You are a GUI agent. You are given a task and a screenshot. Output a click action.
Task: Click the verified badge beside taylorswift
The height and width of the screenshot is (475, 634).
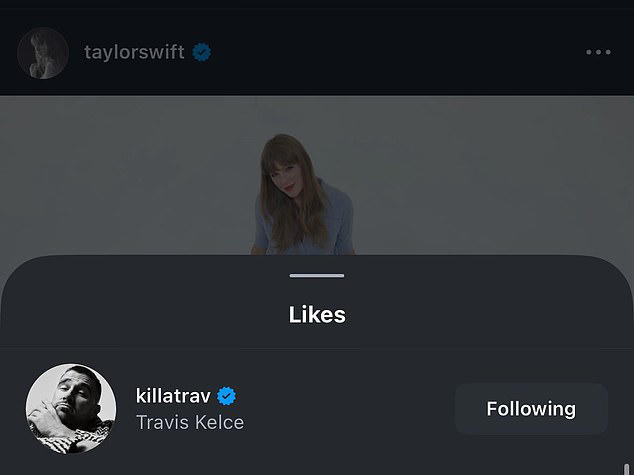click(203, 52)
